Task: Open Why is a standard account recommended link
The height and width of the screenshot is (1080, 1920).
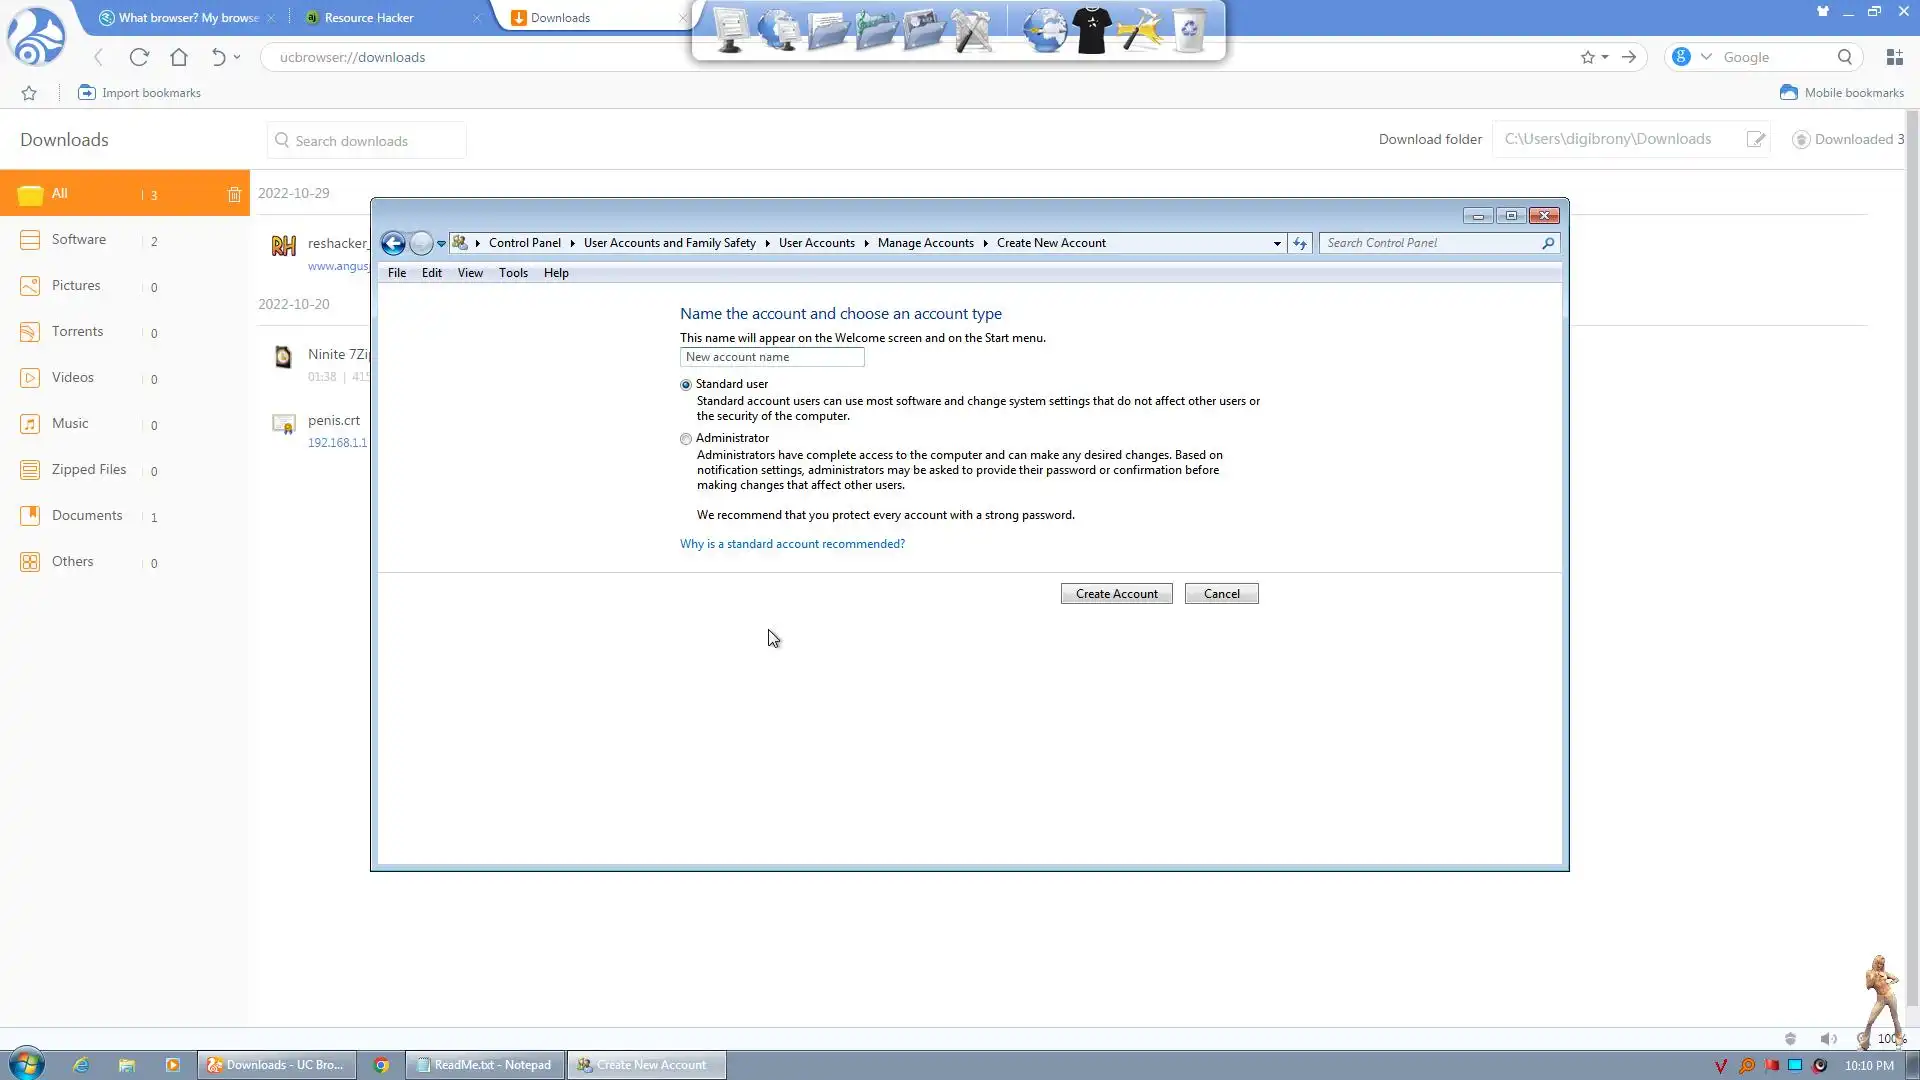Action: 792,544
